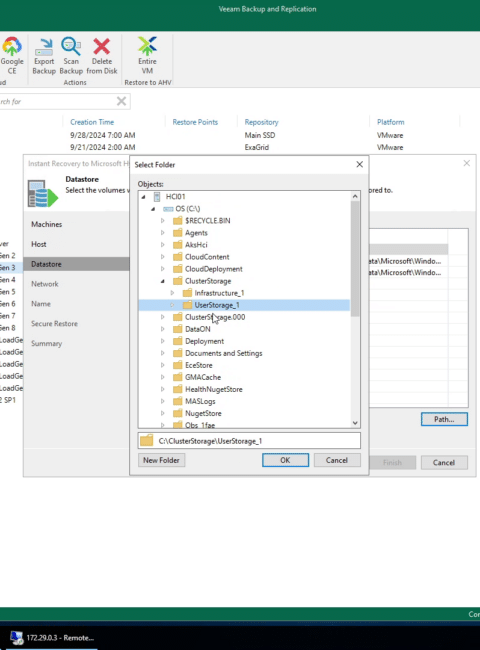Screen dimensions: 480x650
Task: Click the Path... button
Action: [x=444, y=419]
